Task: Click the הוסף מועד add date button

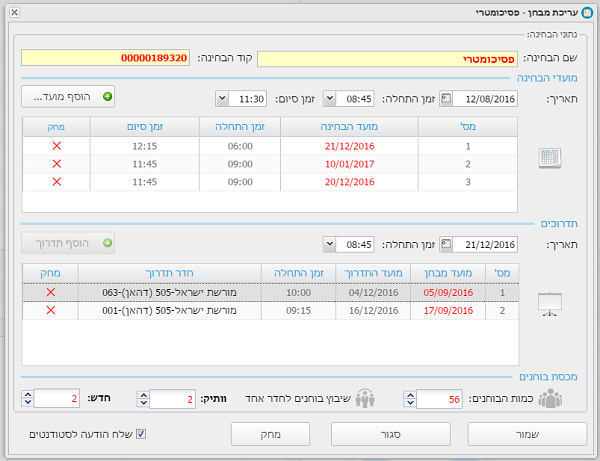Action: click(68, 96)
